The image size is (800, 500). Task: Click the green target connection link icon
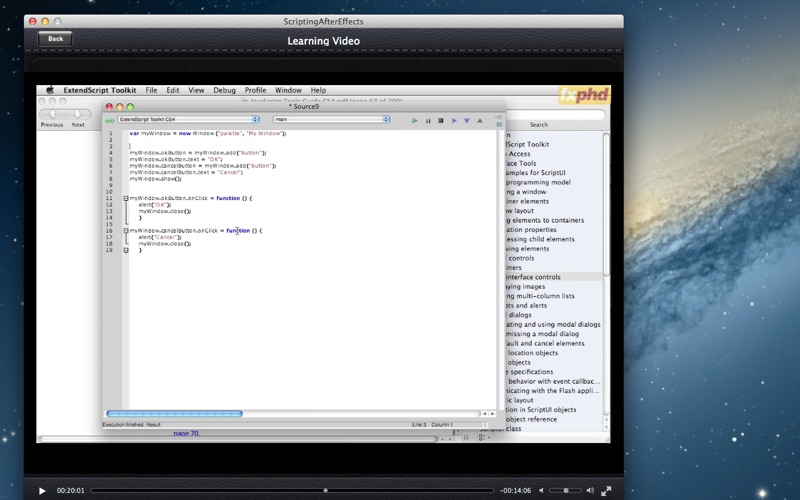(109, 120)
